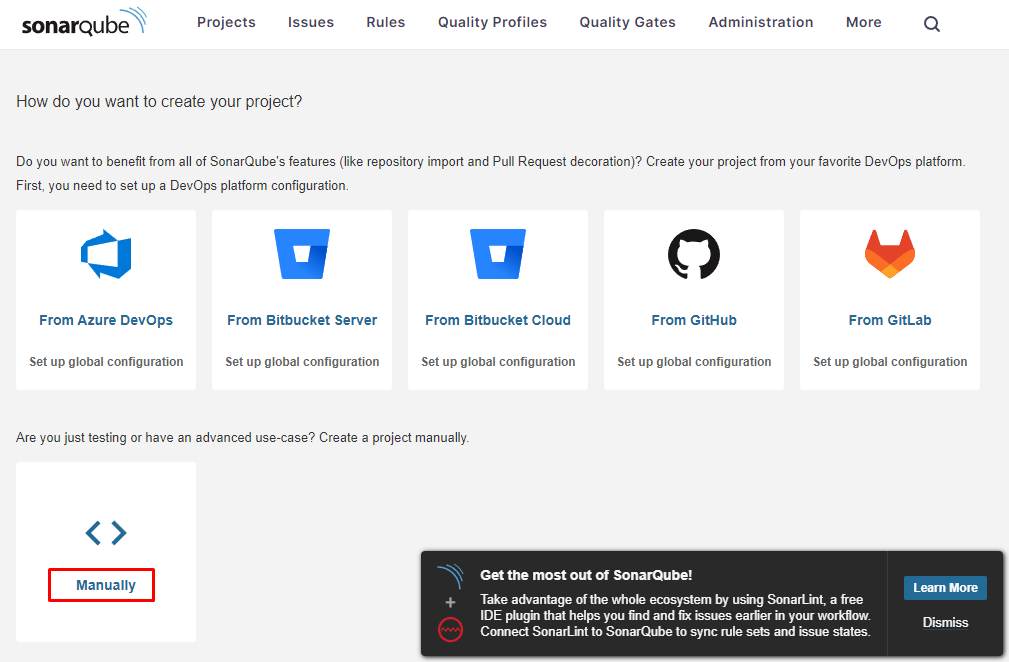The height and width of the screenshot is (662, 1009).
Task: Go to the Issues page
Action: 311,22
